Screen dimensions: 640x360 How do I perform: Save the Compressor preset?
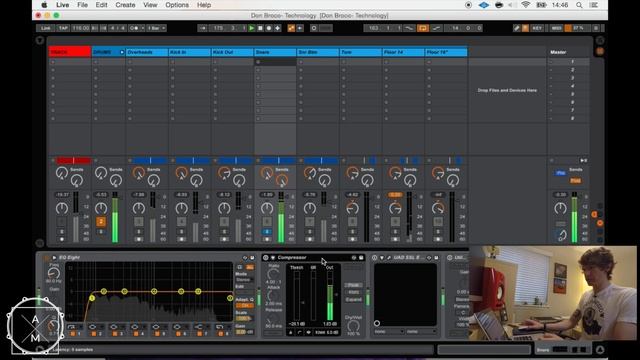[x=361, y=258]
